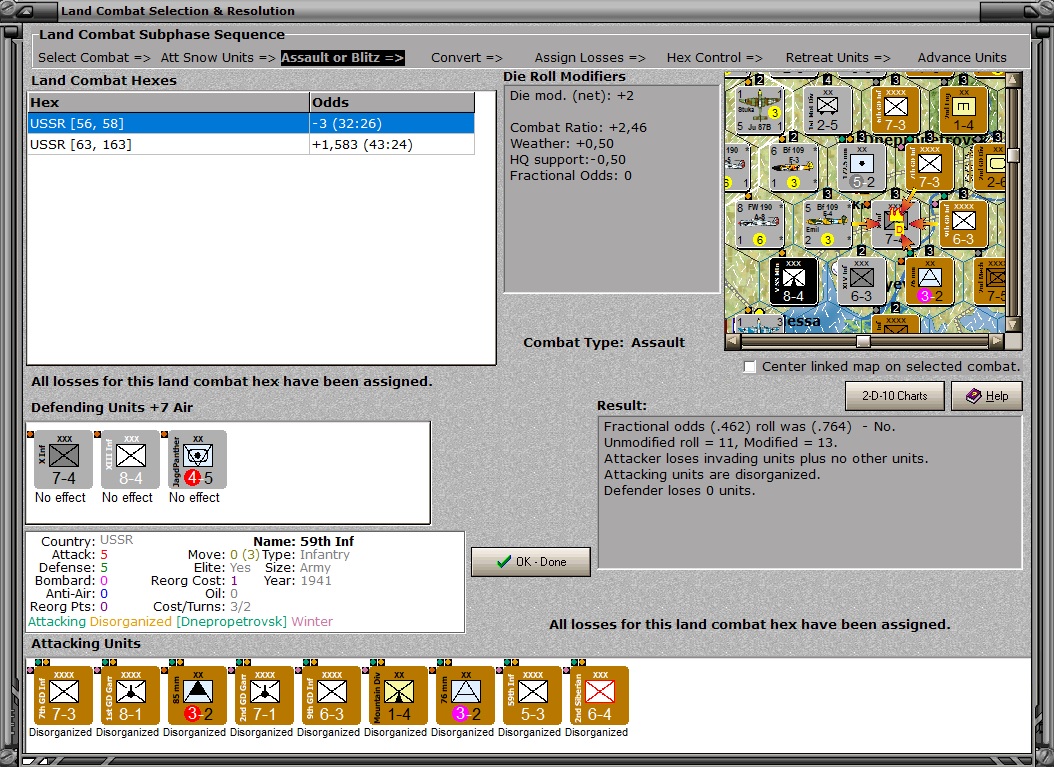
Task: Select the Mountain Div 1-4 attacking unit
Action: click(399, 695)
